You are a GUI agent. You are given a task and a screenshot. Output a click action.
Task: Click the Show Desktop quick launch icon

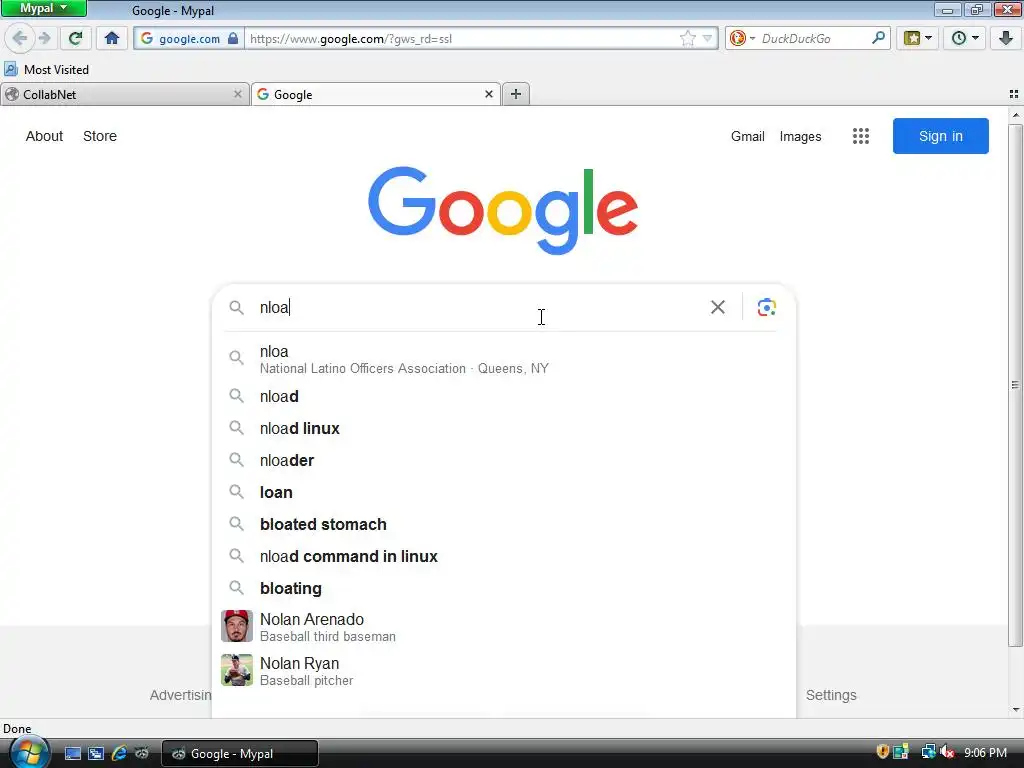coord(72,754)
